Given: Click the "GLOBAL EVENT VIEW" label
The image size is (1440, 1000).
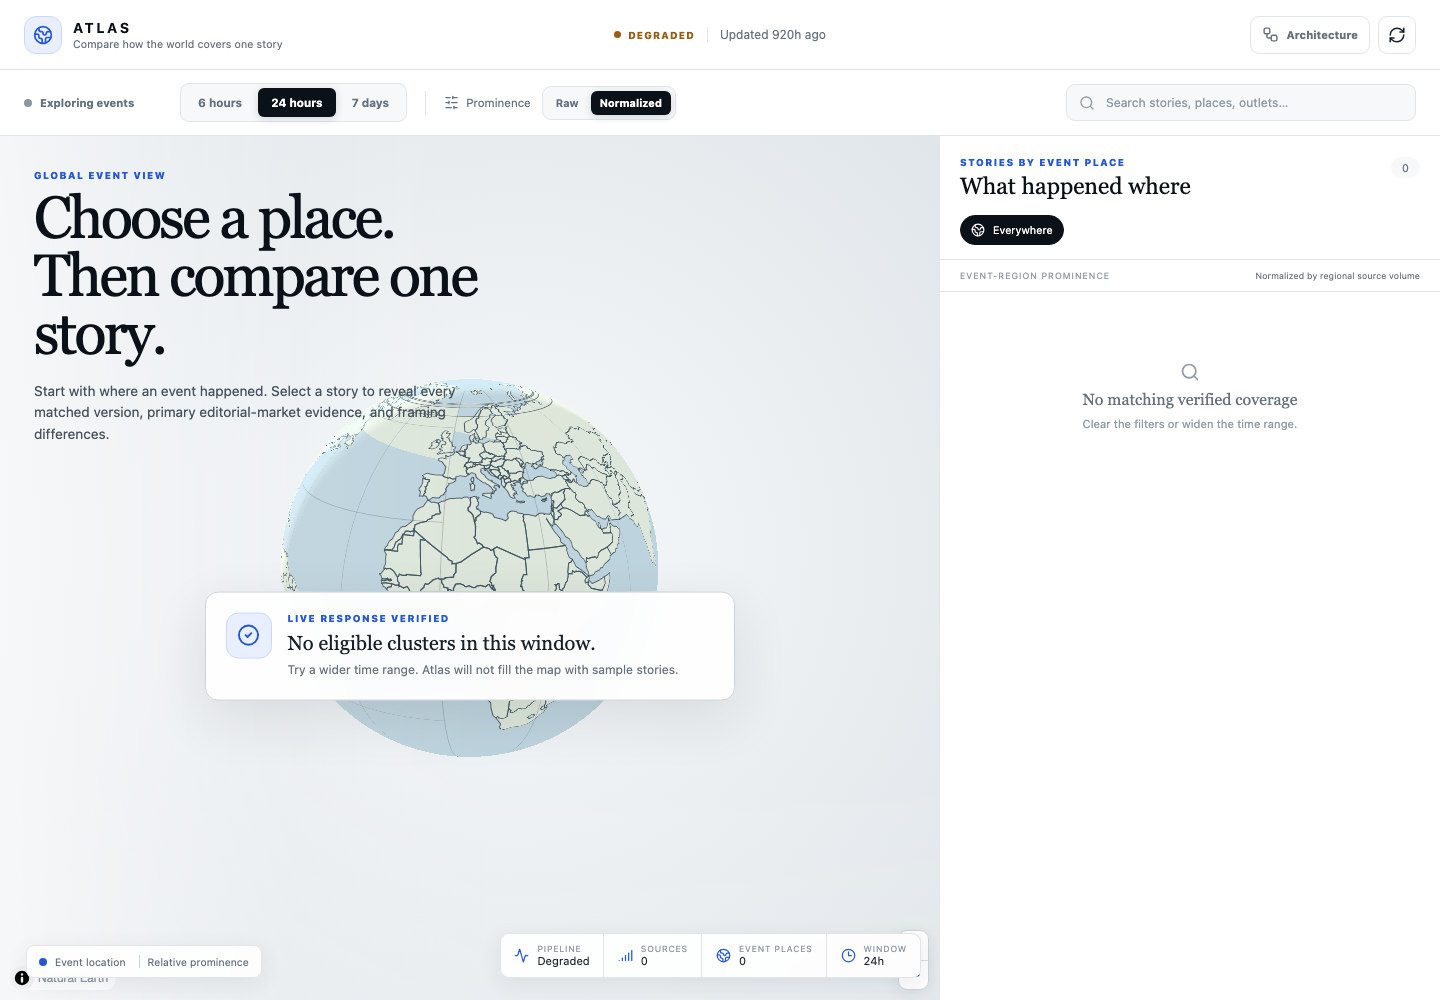Looking at the screenshot, I should click(100, 176).
